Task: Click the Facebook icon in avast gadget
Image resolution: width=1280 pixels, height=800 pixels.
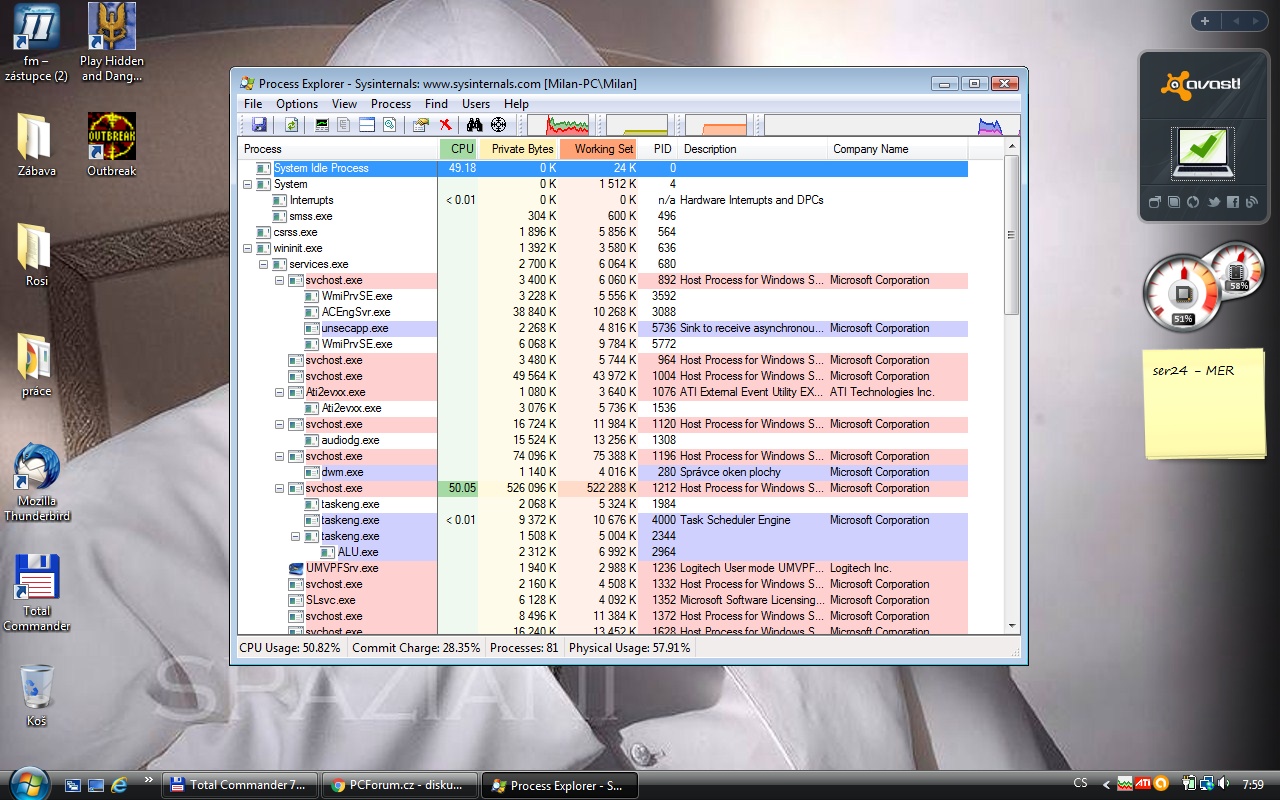Action: [x=1232, y=202]
